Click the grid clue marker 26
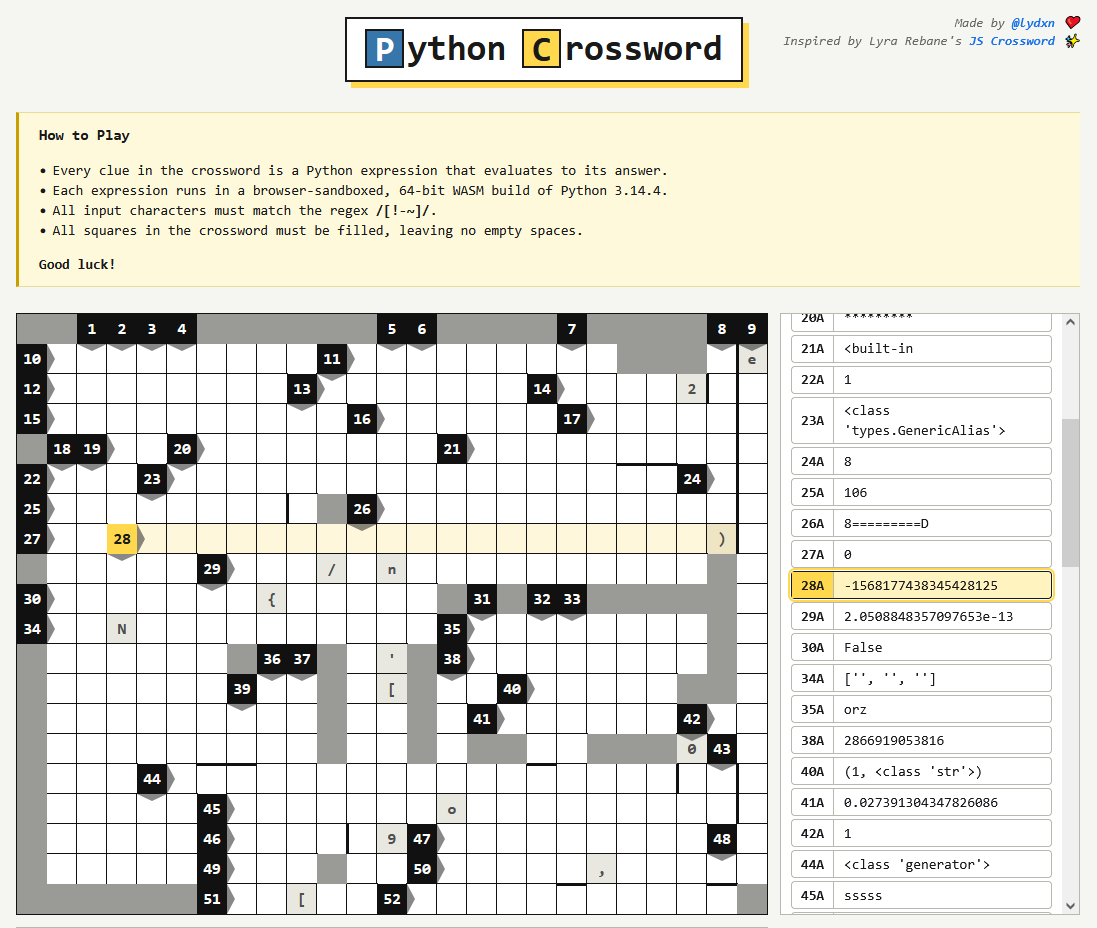 click(362, 509)
